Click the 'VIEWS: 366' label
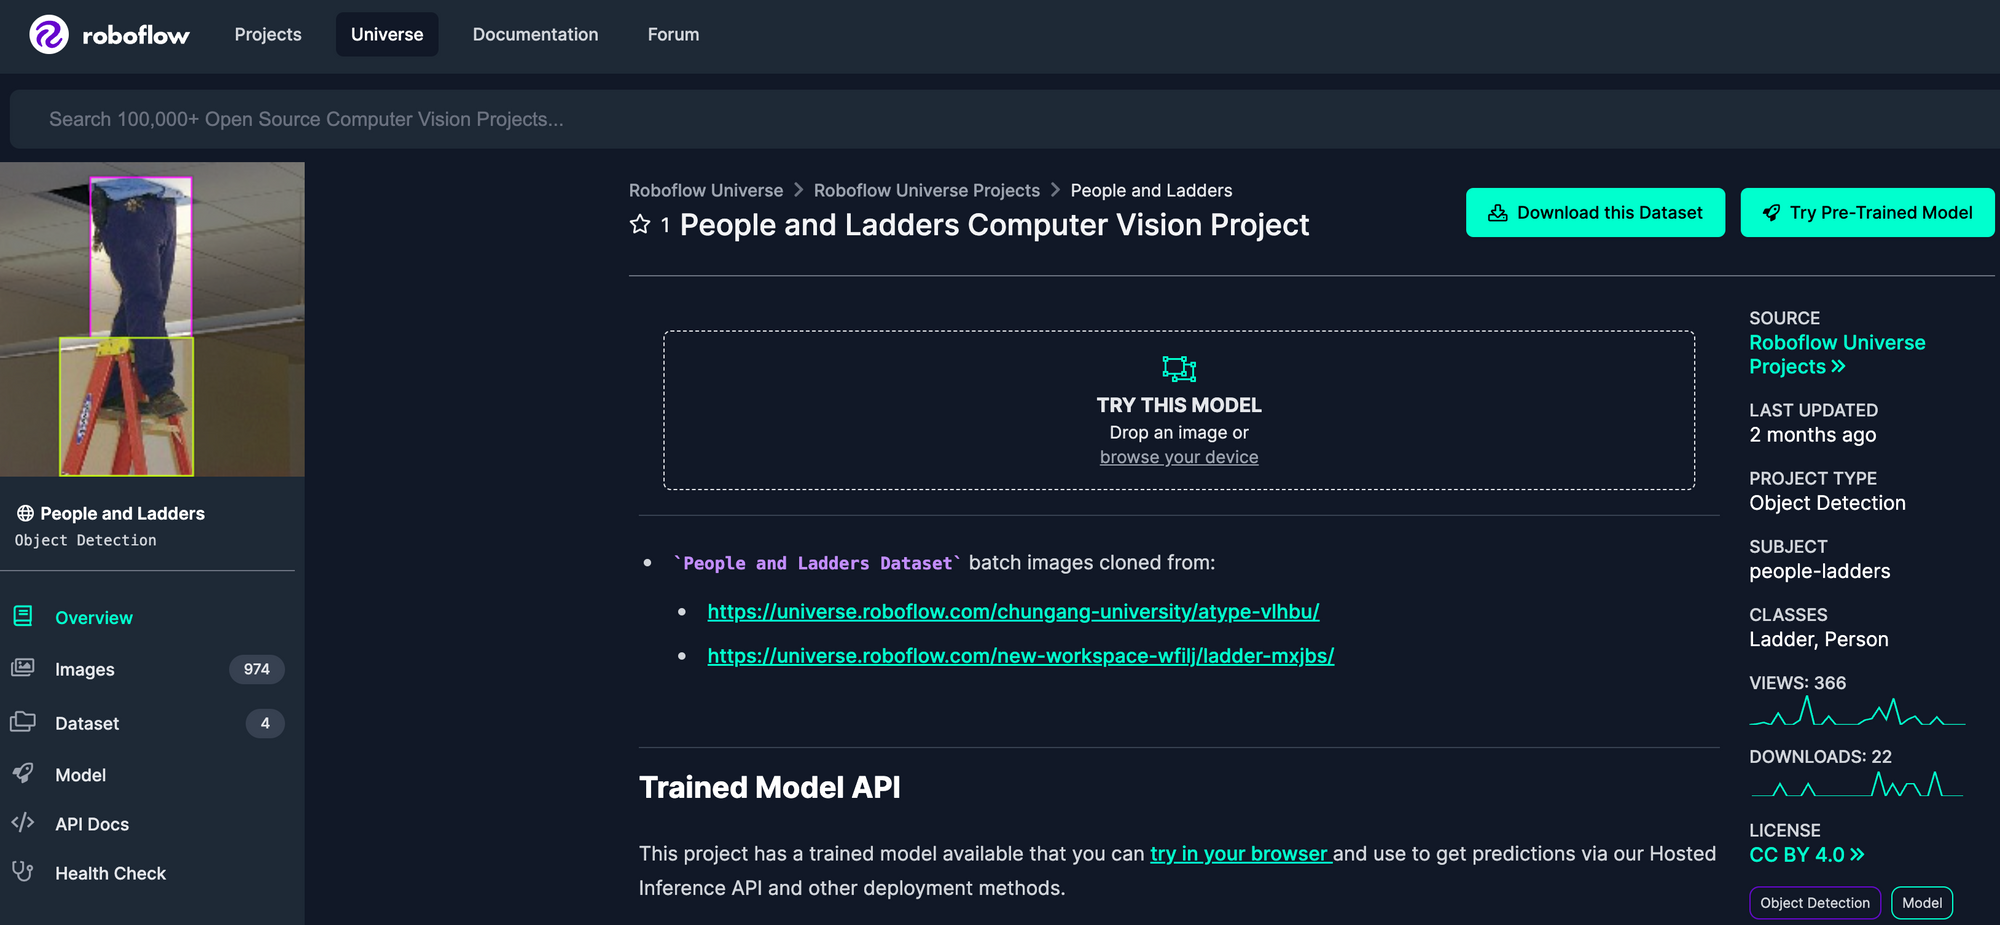2000x925 pixels. (1798, 683)
